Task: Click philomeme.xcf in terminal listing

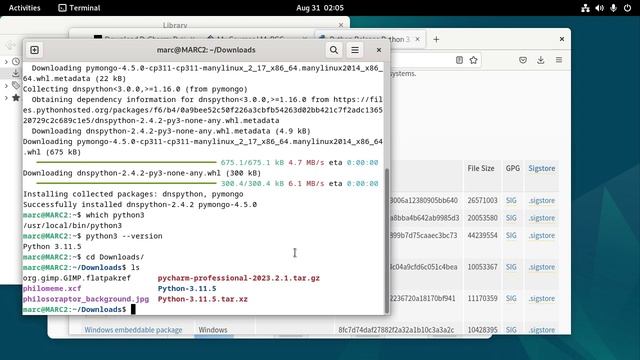Action: 52,289
